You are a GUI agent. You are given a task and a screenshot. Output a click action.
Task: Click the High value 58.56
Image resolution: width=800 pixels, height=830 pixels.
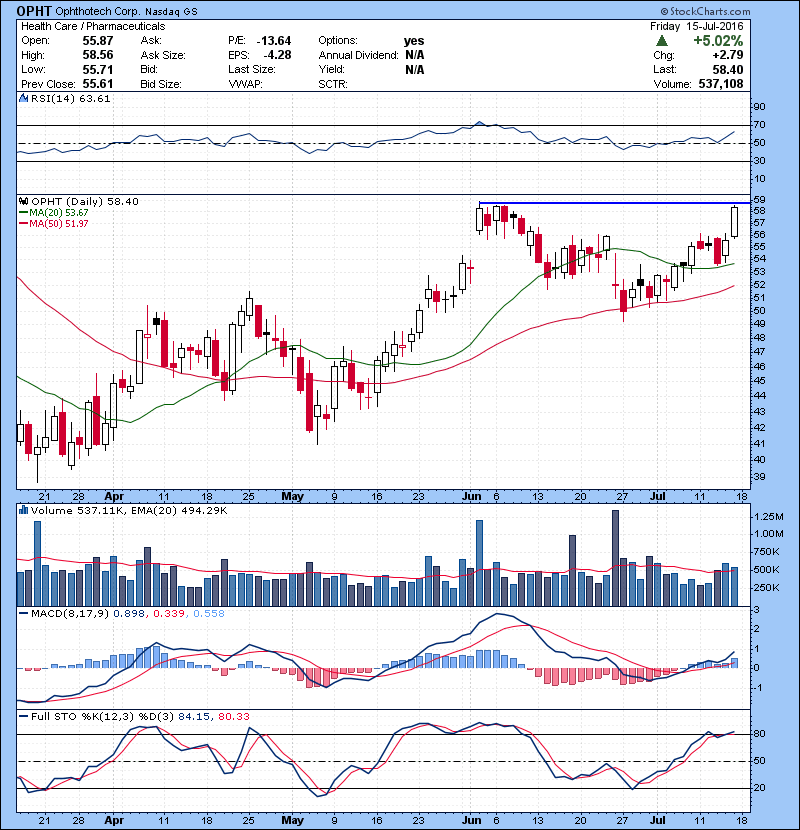(x=98, y=55)
